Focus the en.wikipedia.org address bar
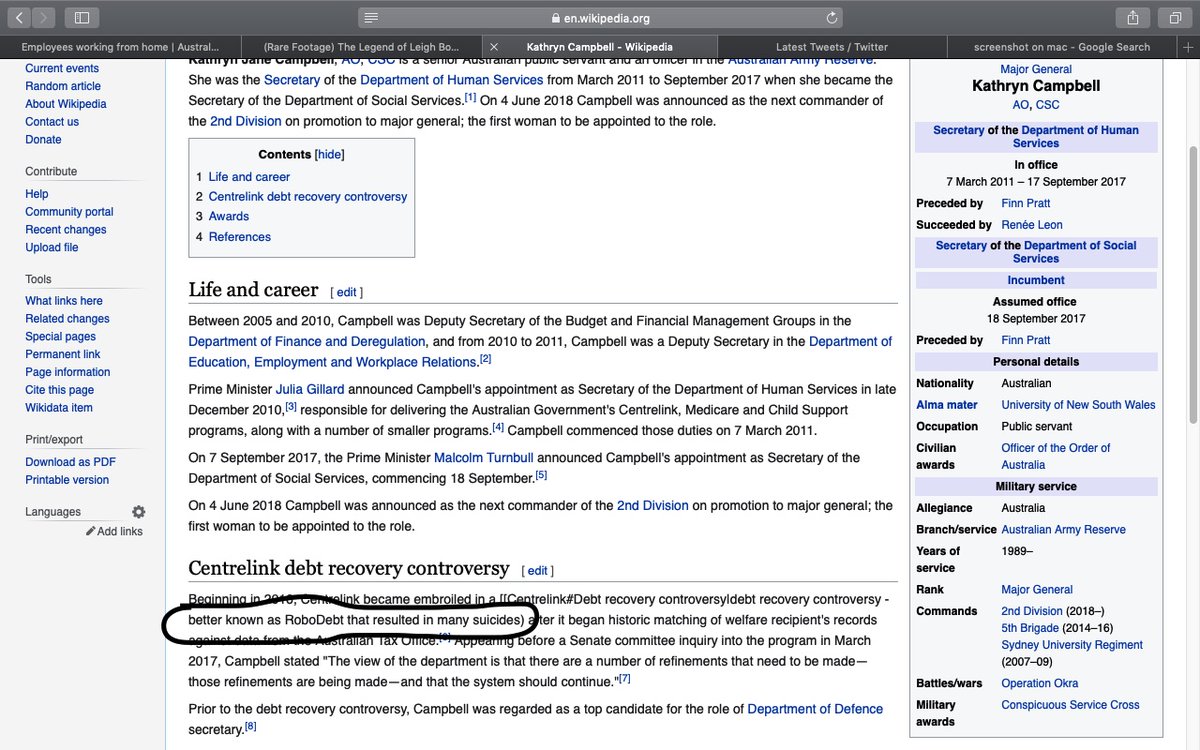1200x750 pixels. (600, 17)
